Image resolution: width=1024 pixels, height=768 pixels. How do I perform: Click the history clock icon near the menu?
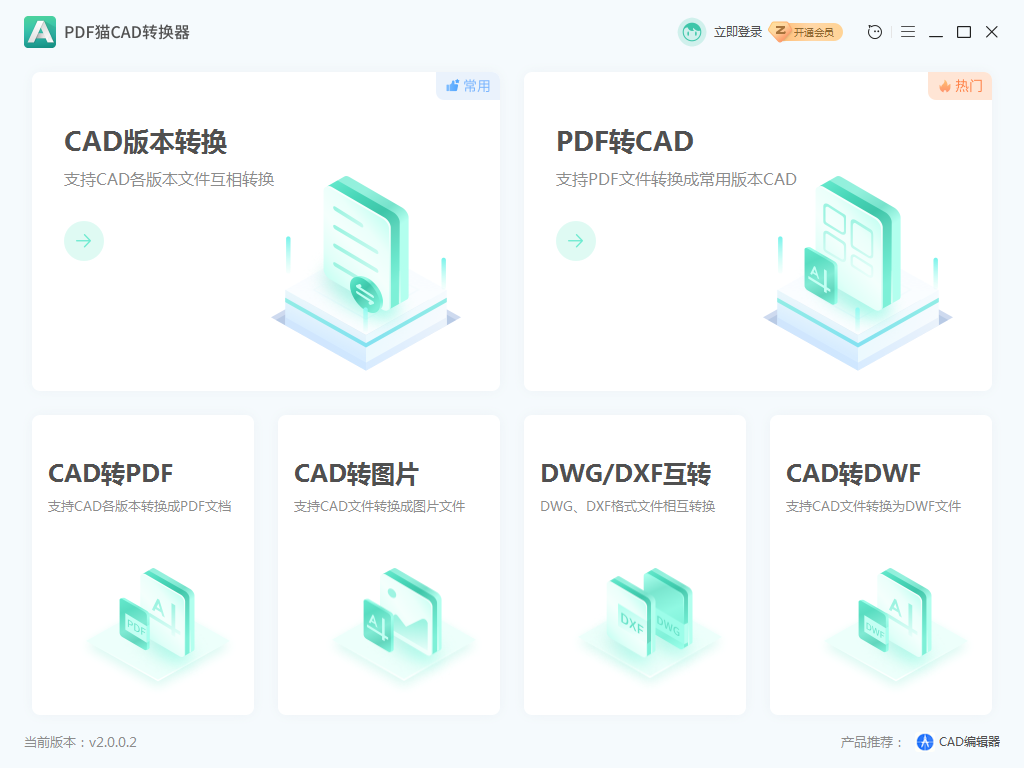pos(873,31)
